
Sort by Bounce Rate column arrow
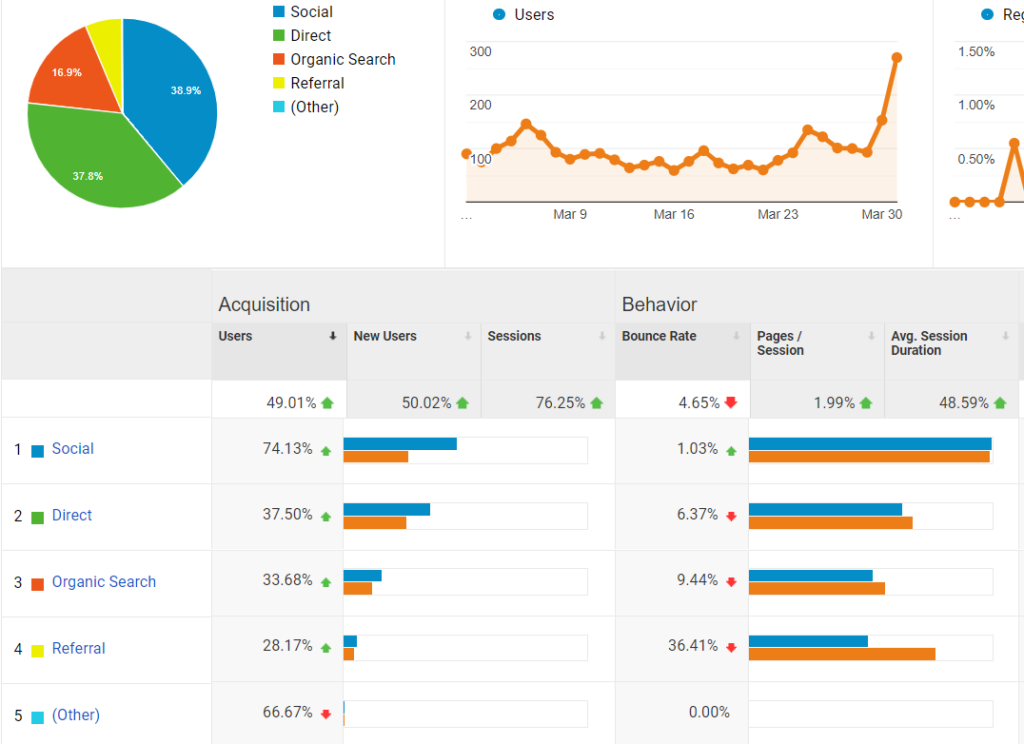737,337
